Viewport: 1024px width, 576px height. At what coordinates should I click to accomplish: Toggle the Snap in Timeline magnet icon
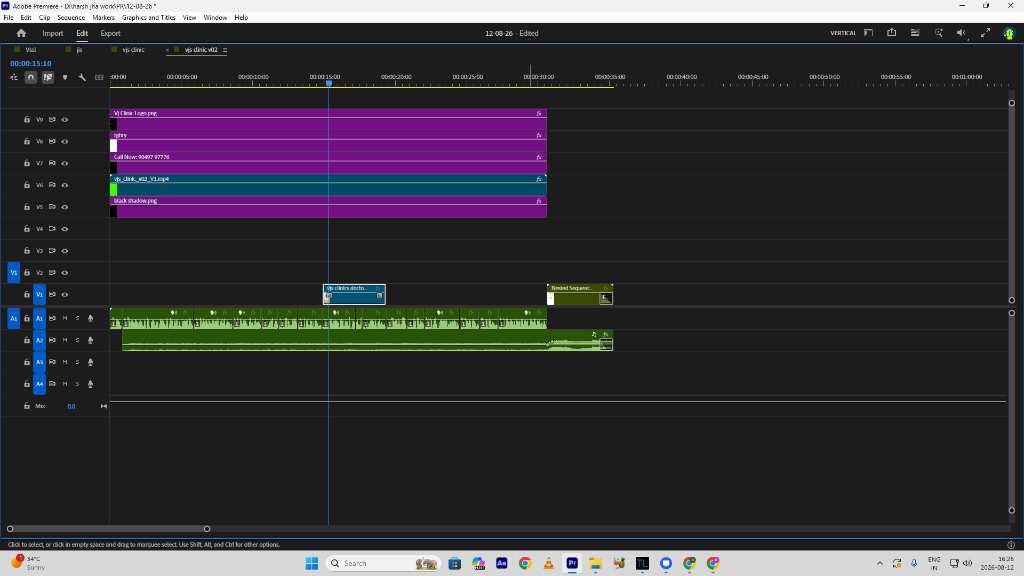31,77
